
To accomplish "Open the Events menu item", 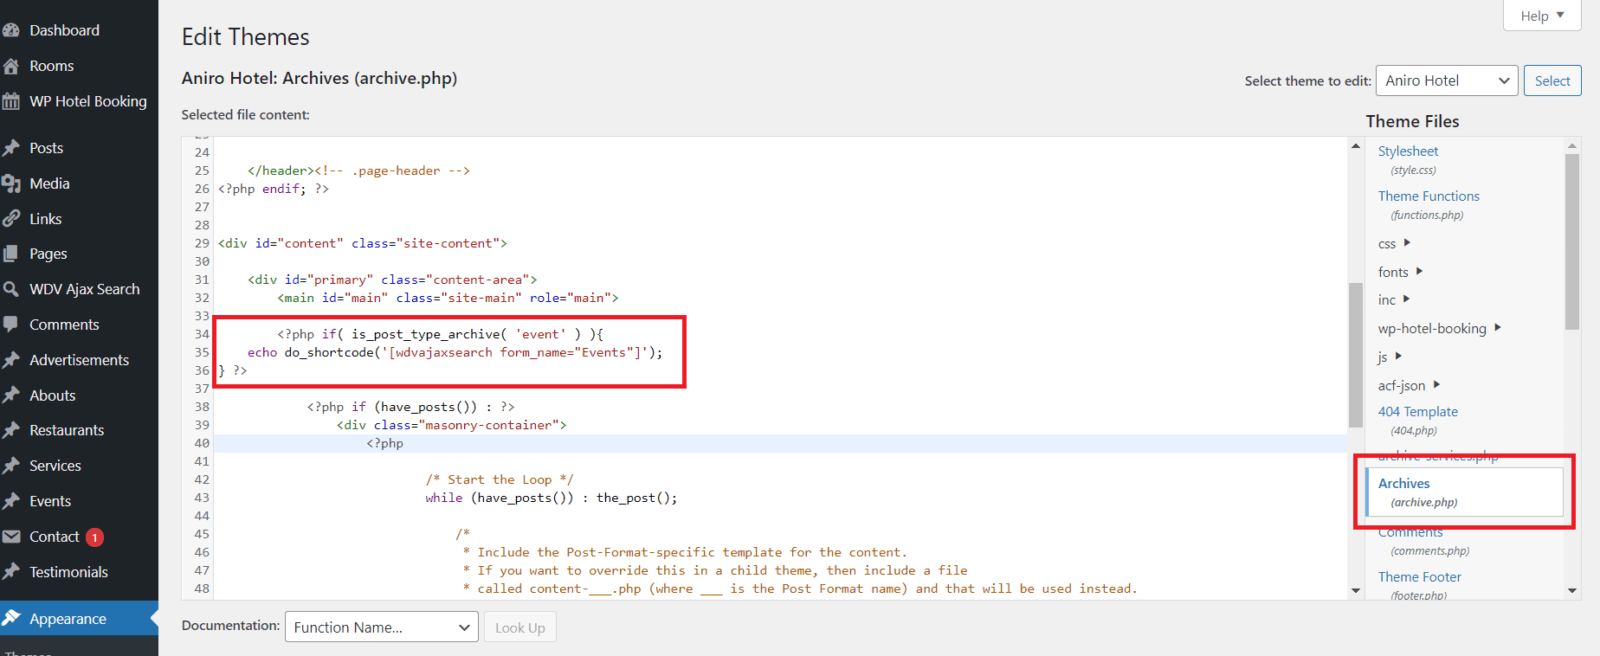I will 50,501.
